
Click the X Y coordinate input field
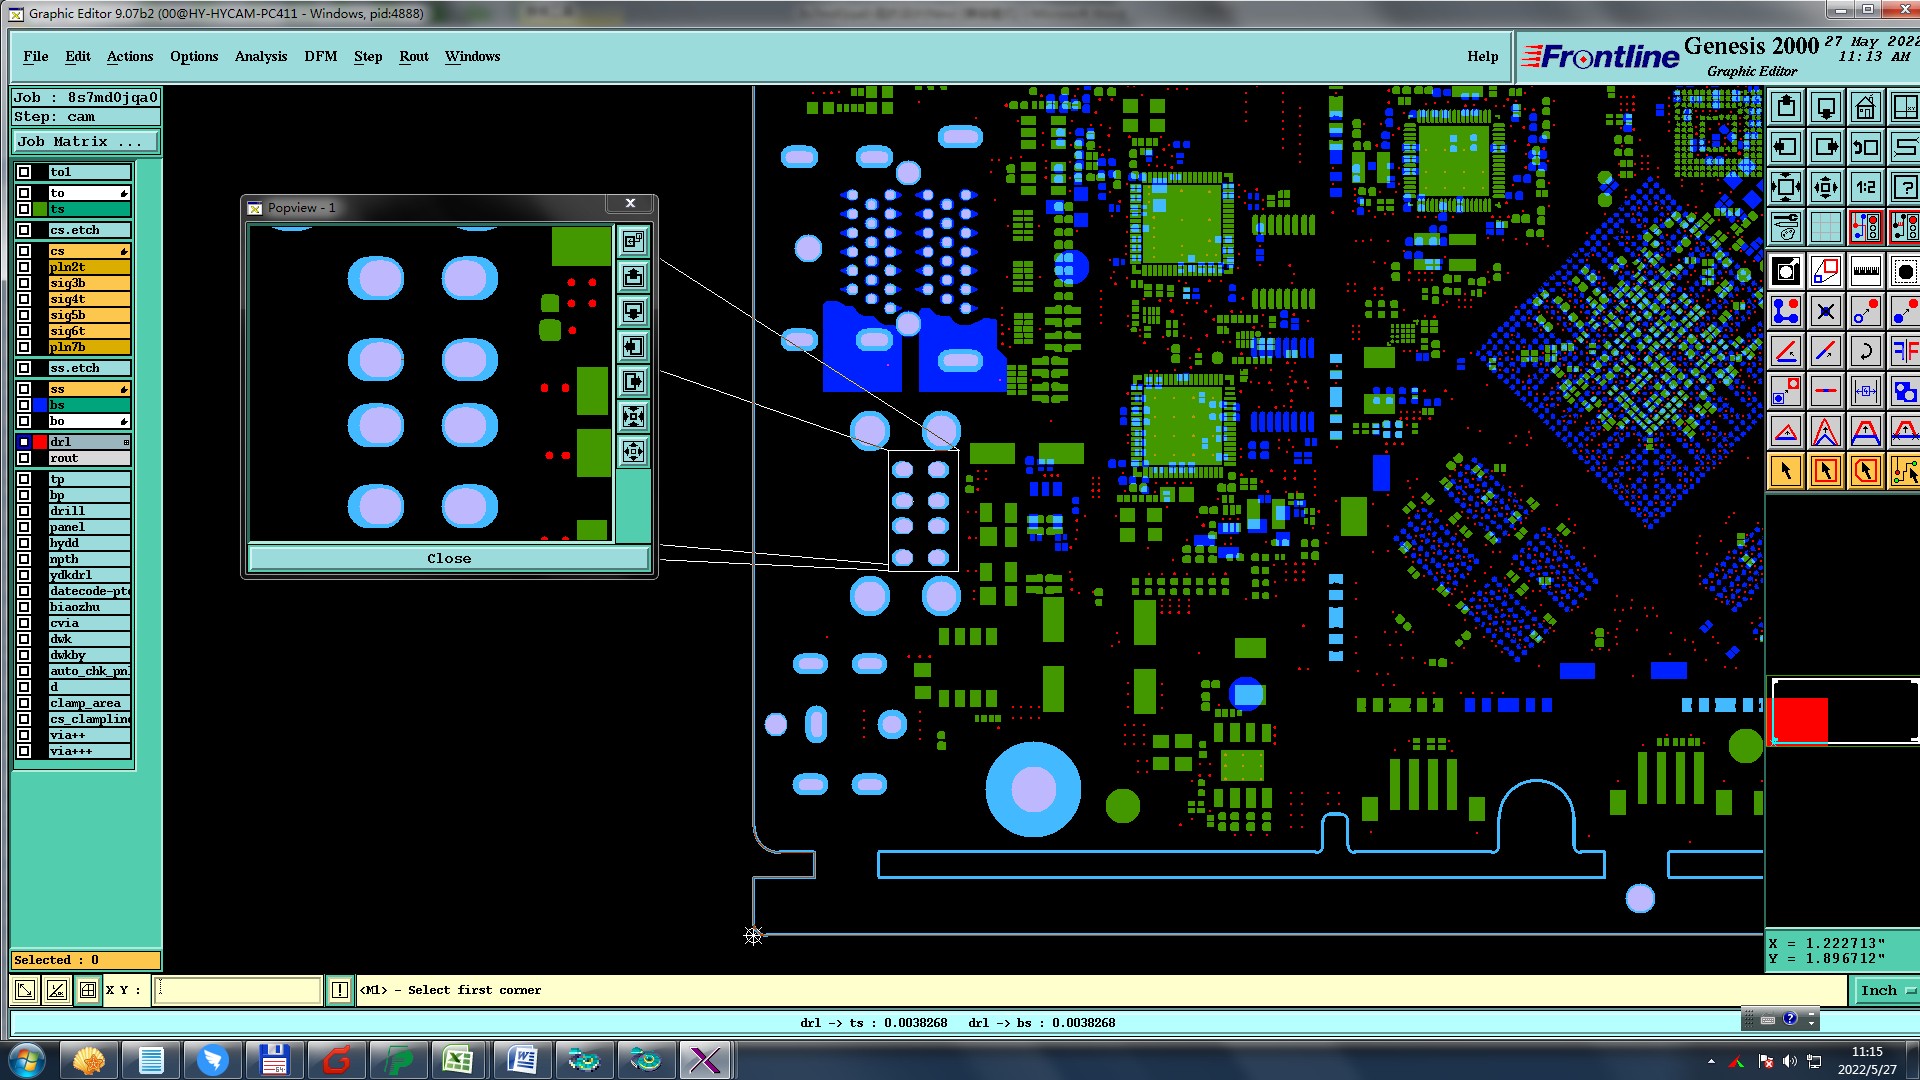coord(238,990)
